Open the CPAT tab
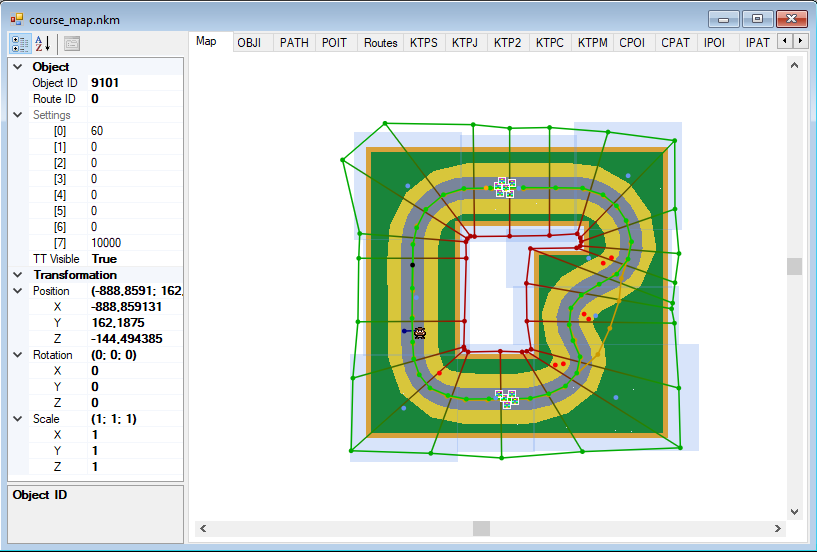This screenshot has width=817, height=552. tap(675, 43)
